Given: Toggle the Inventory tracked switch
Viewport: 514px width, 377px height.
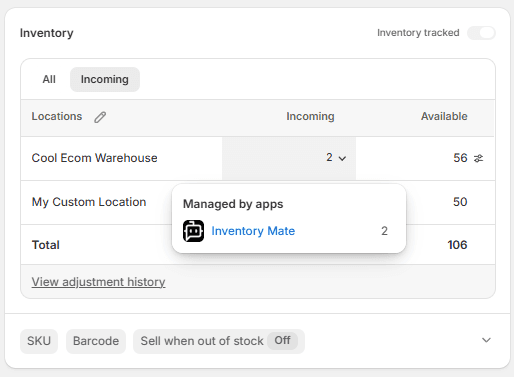Looking at the screenshot, I should point(481,33).
